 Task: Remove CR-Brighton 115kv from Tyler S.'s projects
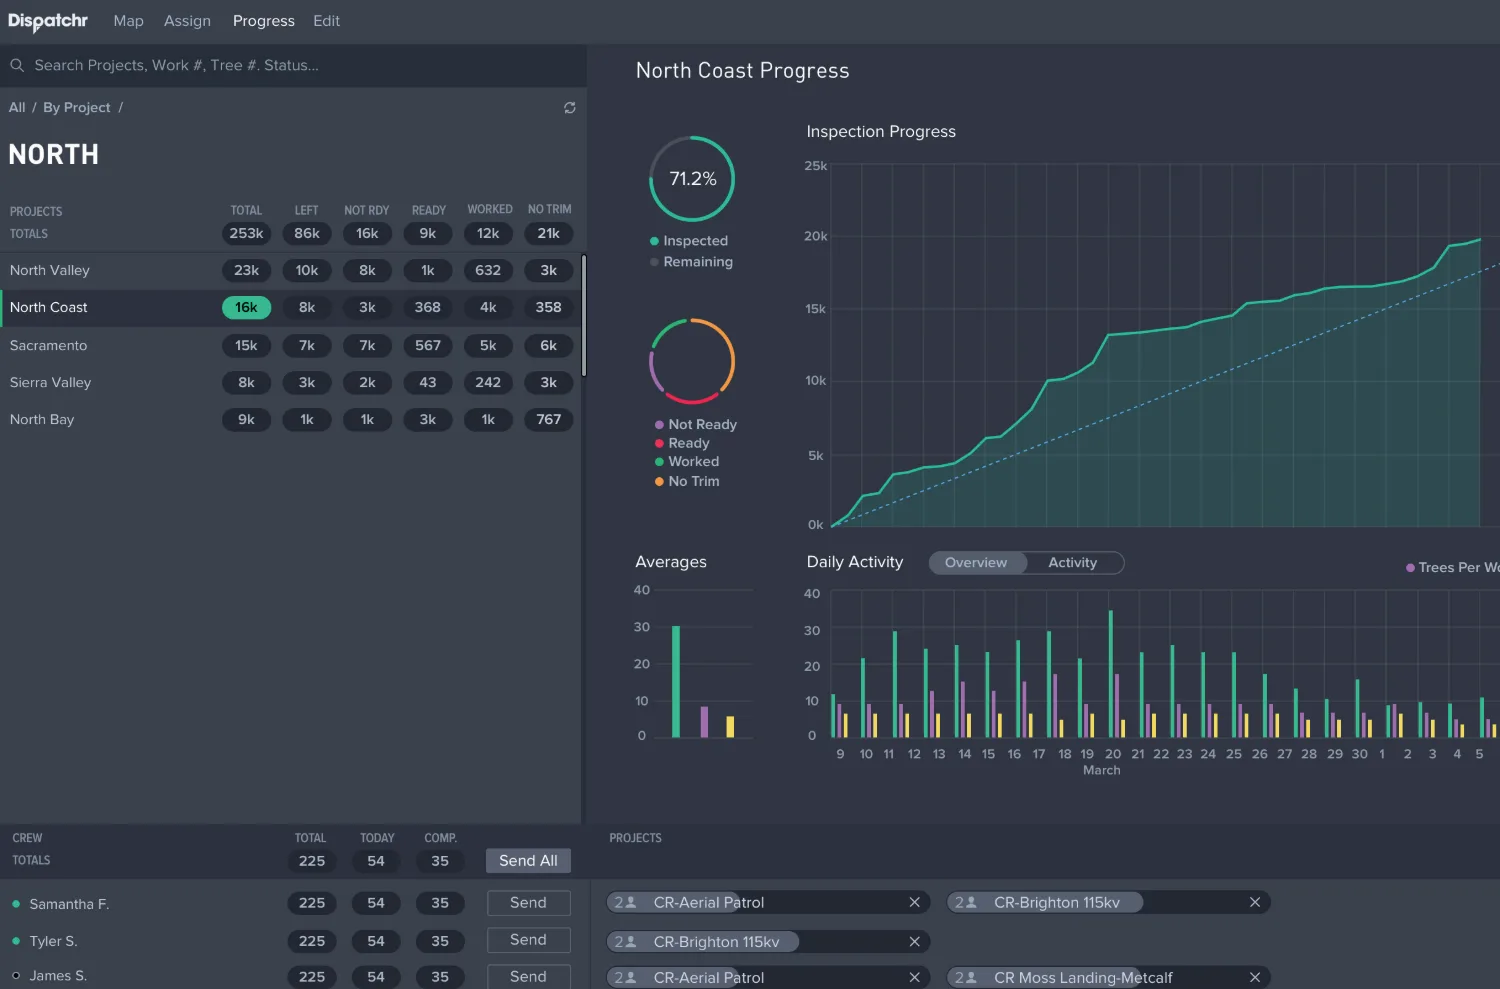click(x=914, y=942)
